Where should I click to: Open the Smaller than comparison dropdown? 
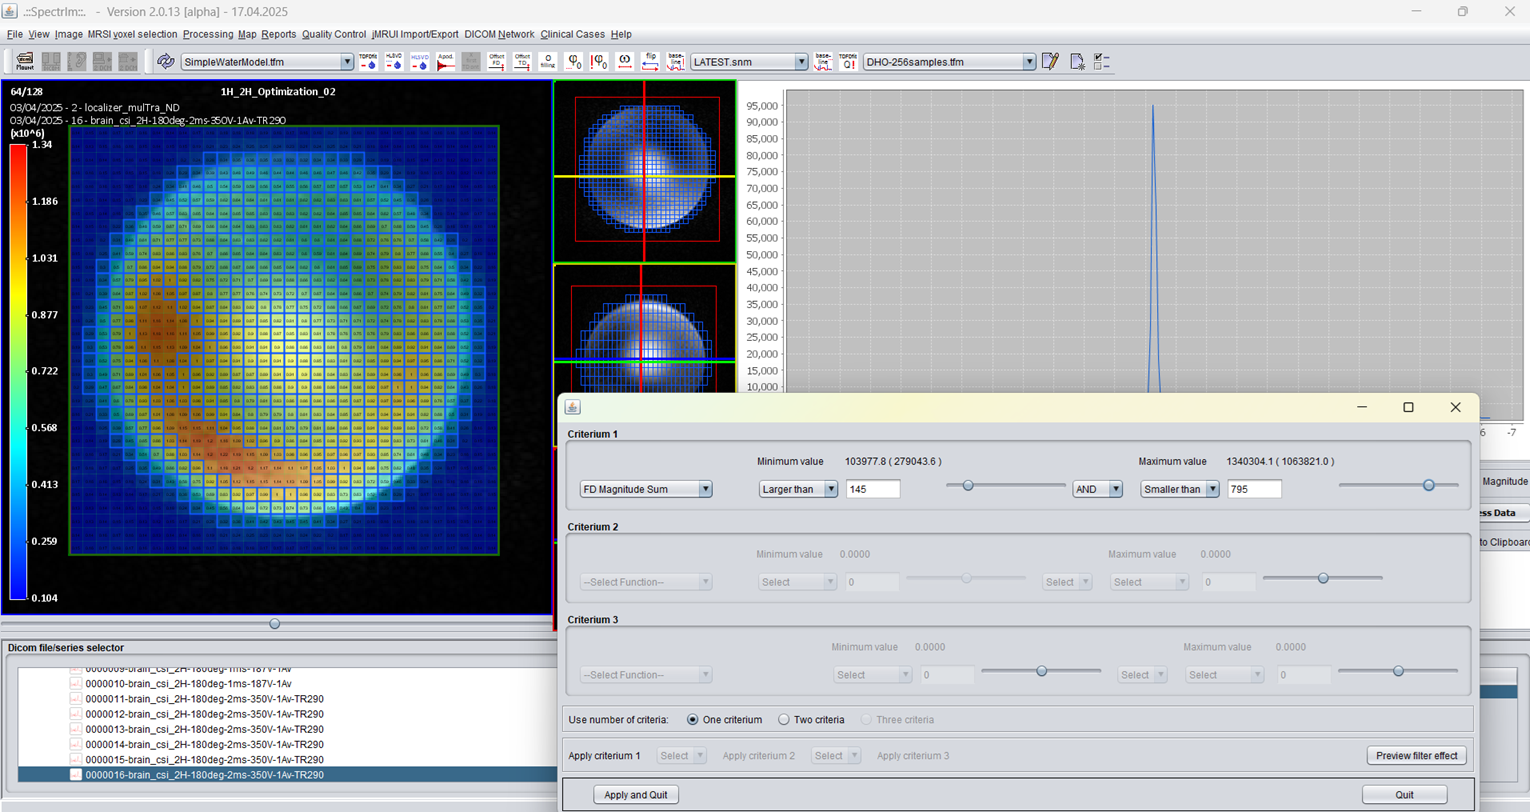pos(1211,489)
